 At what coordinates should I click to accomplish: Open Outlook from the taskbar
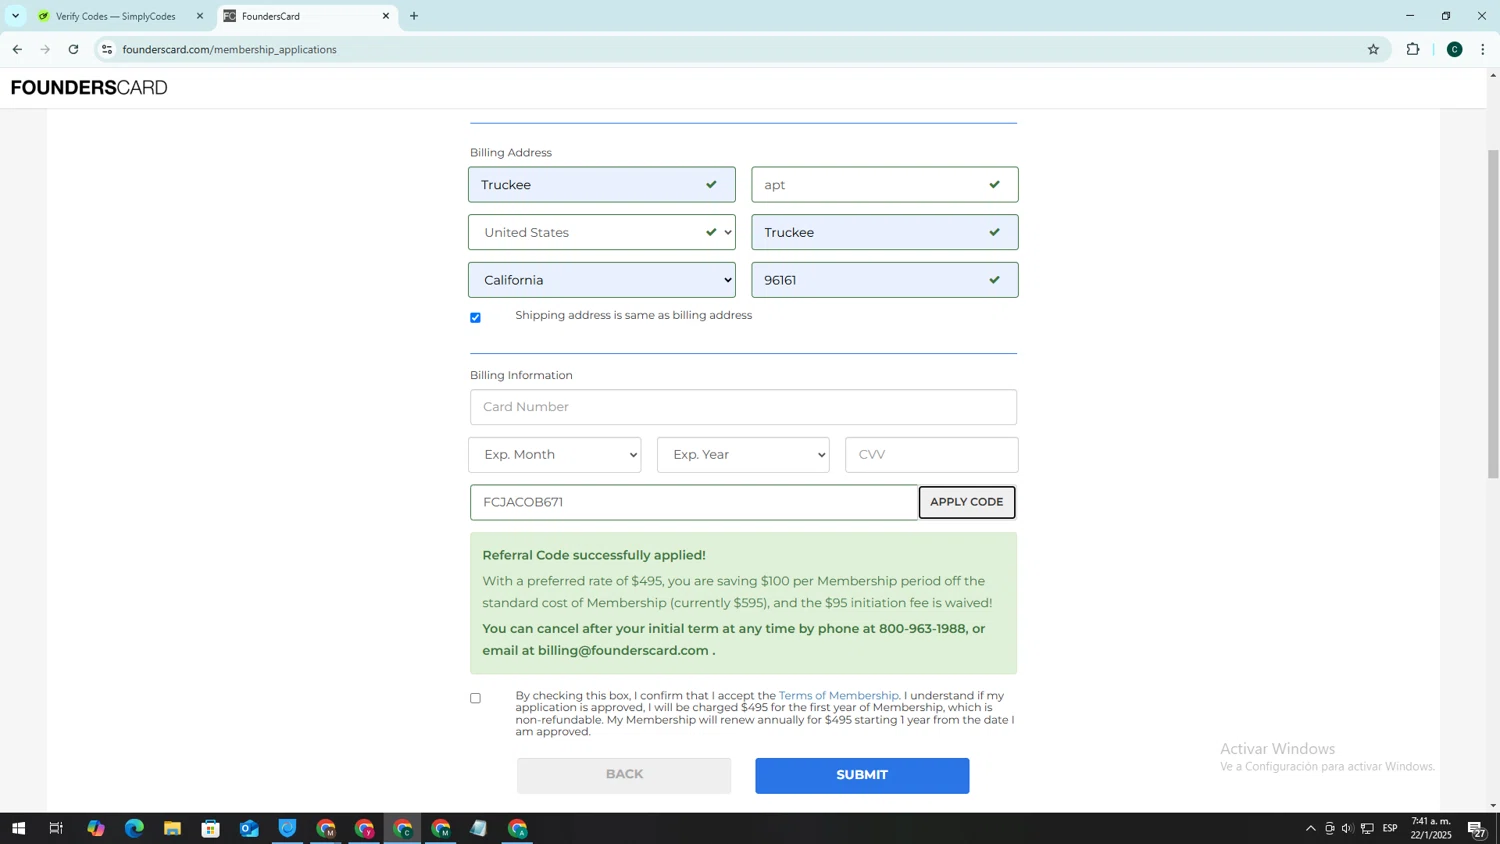tap(249, 828)
